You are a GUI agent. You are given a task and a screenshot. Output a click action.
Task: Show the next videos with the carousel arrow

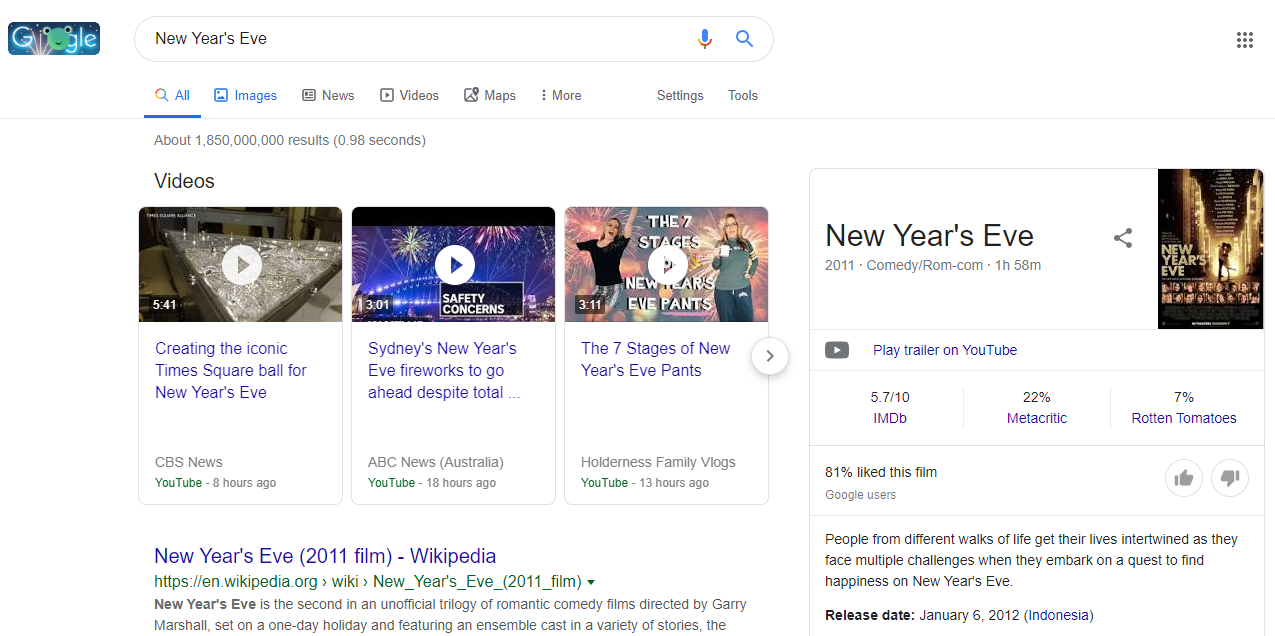[770, 356]
